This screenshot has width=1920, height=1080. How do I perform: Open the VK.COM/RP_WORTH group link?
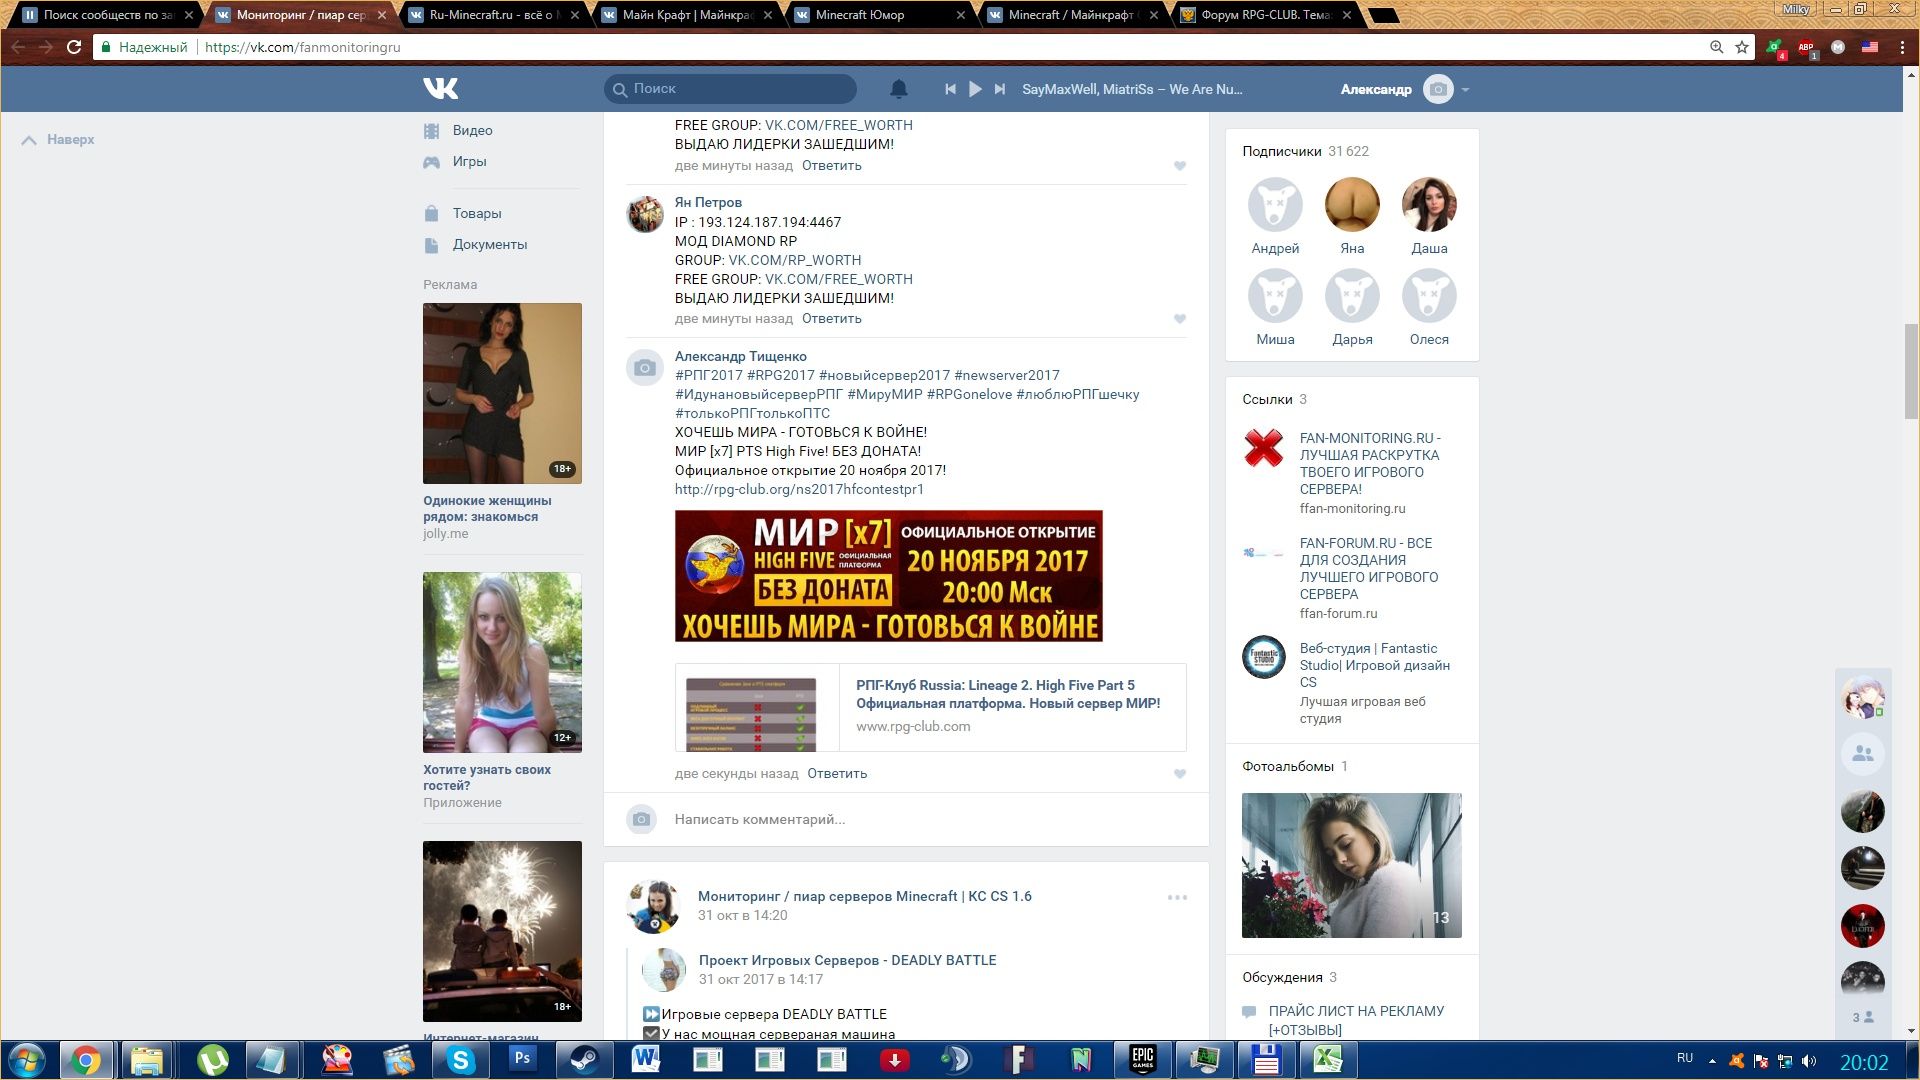[794, 260]
